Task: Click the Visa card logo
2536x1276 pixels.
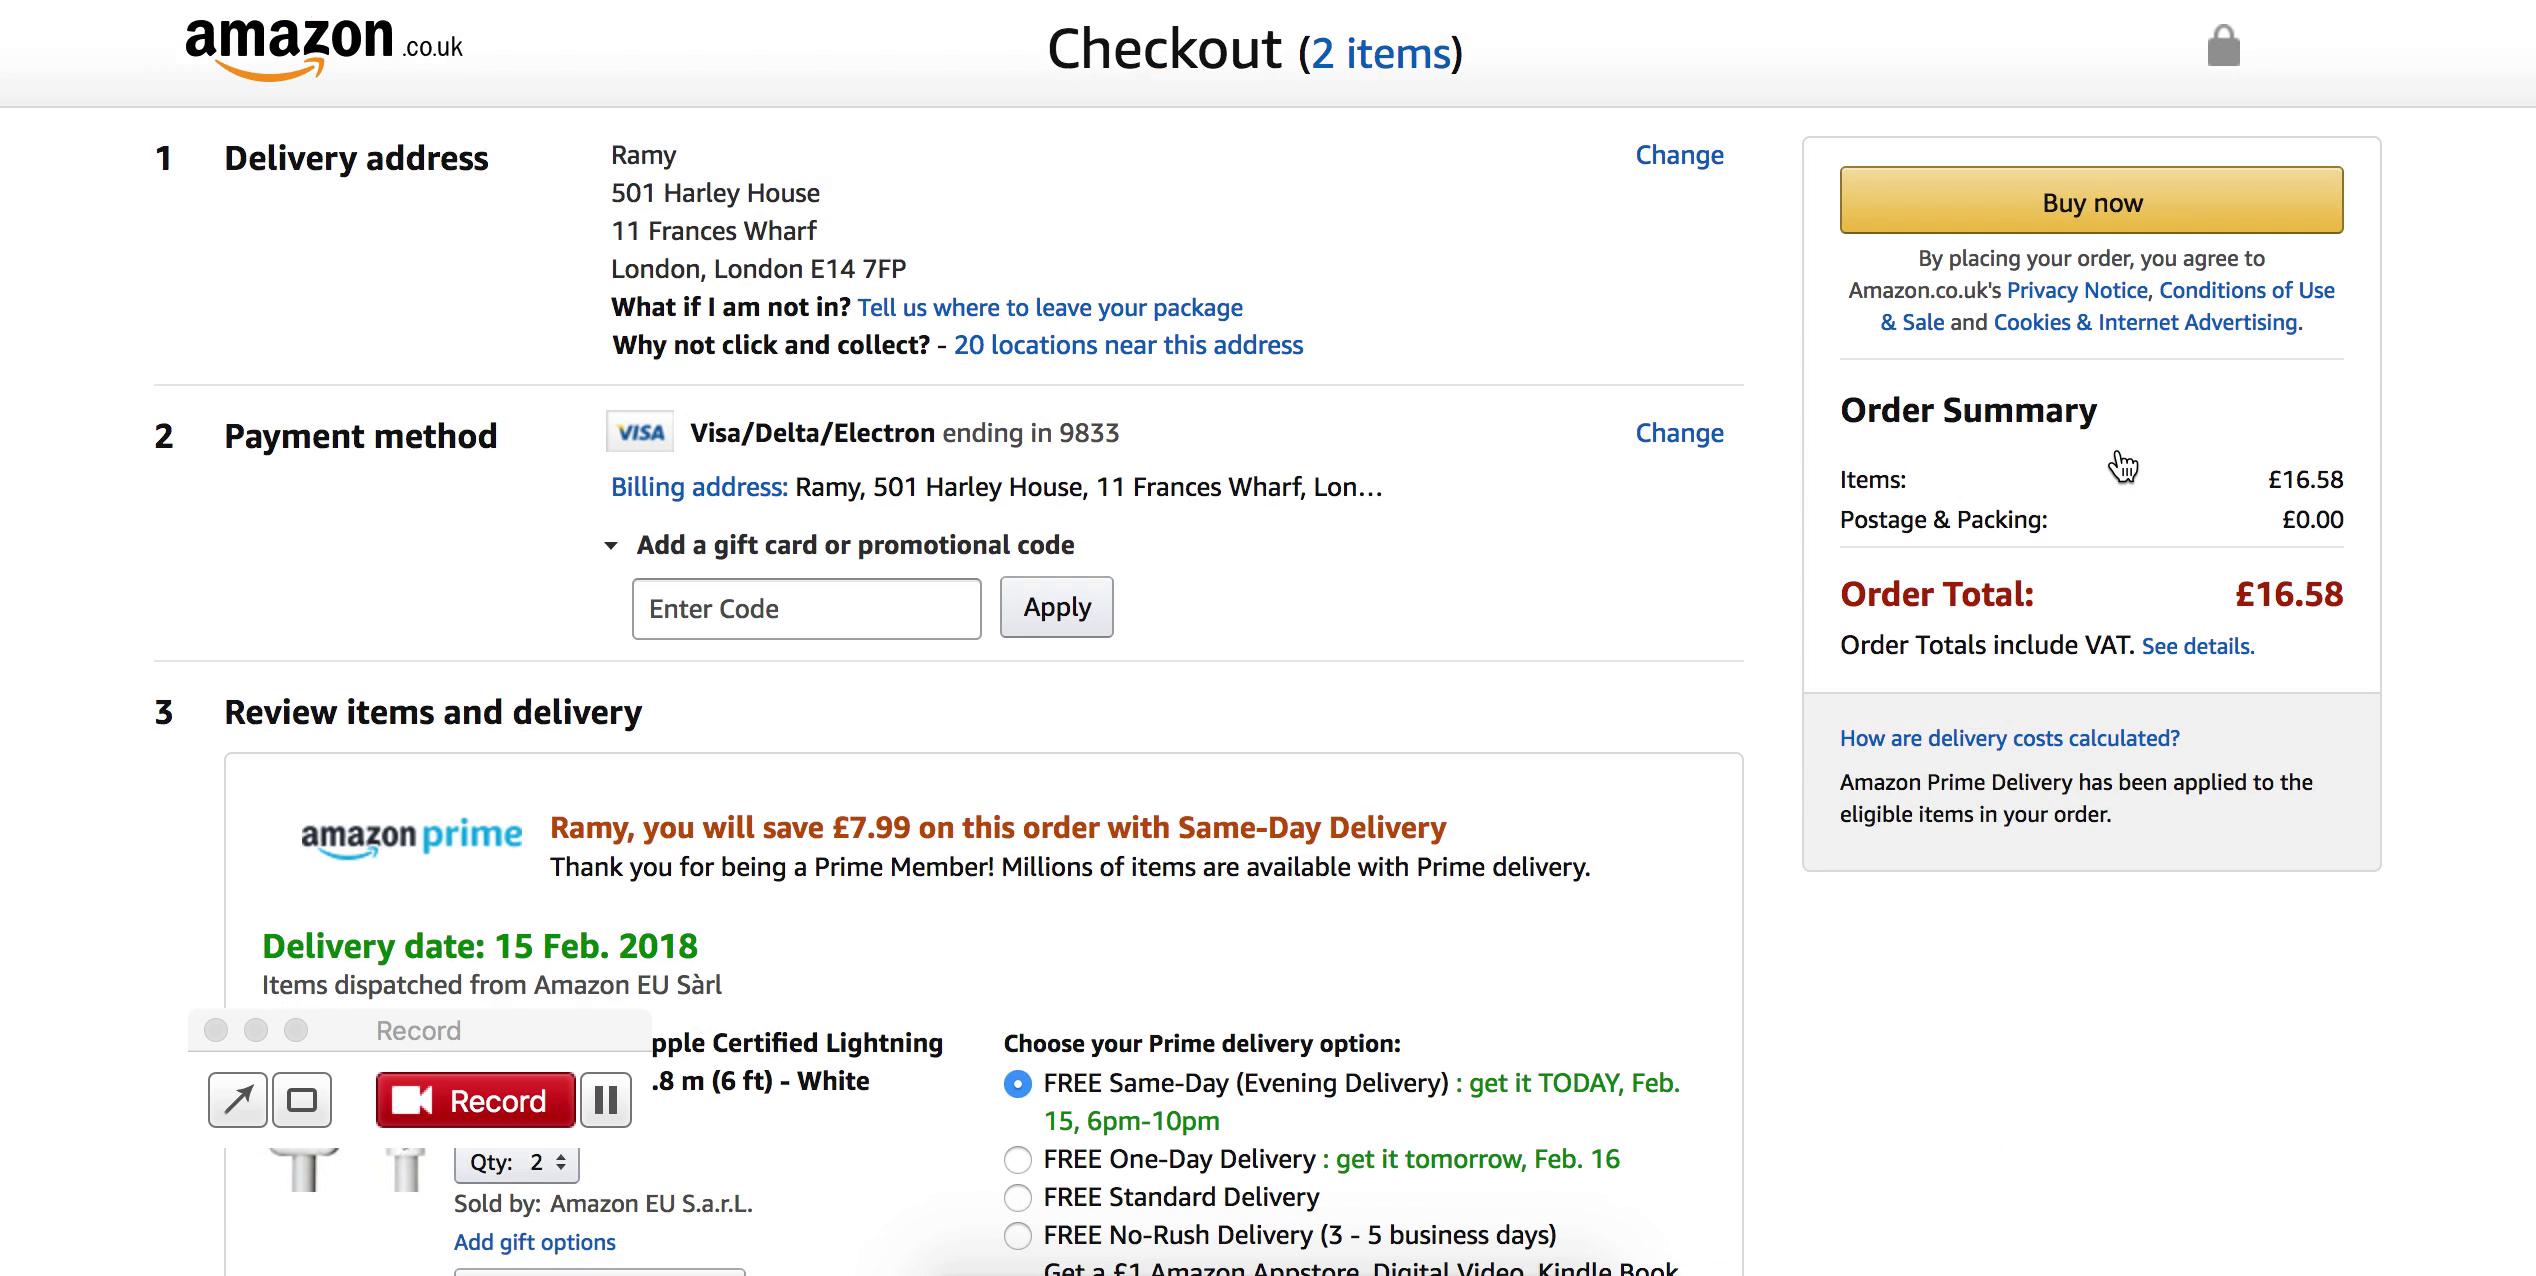Action: tap(640, 433)
